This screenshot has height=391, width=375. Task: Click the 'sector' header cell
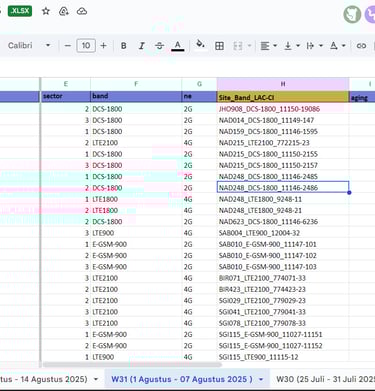66,96
